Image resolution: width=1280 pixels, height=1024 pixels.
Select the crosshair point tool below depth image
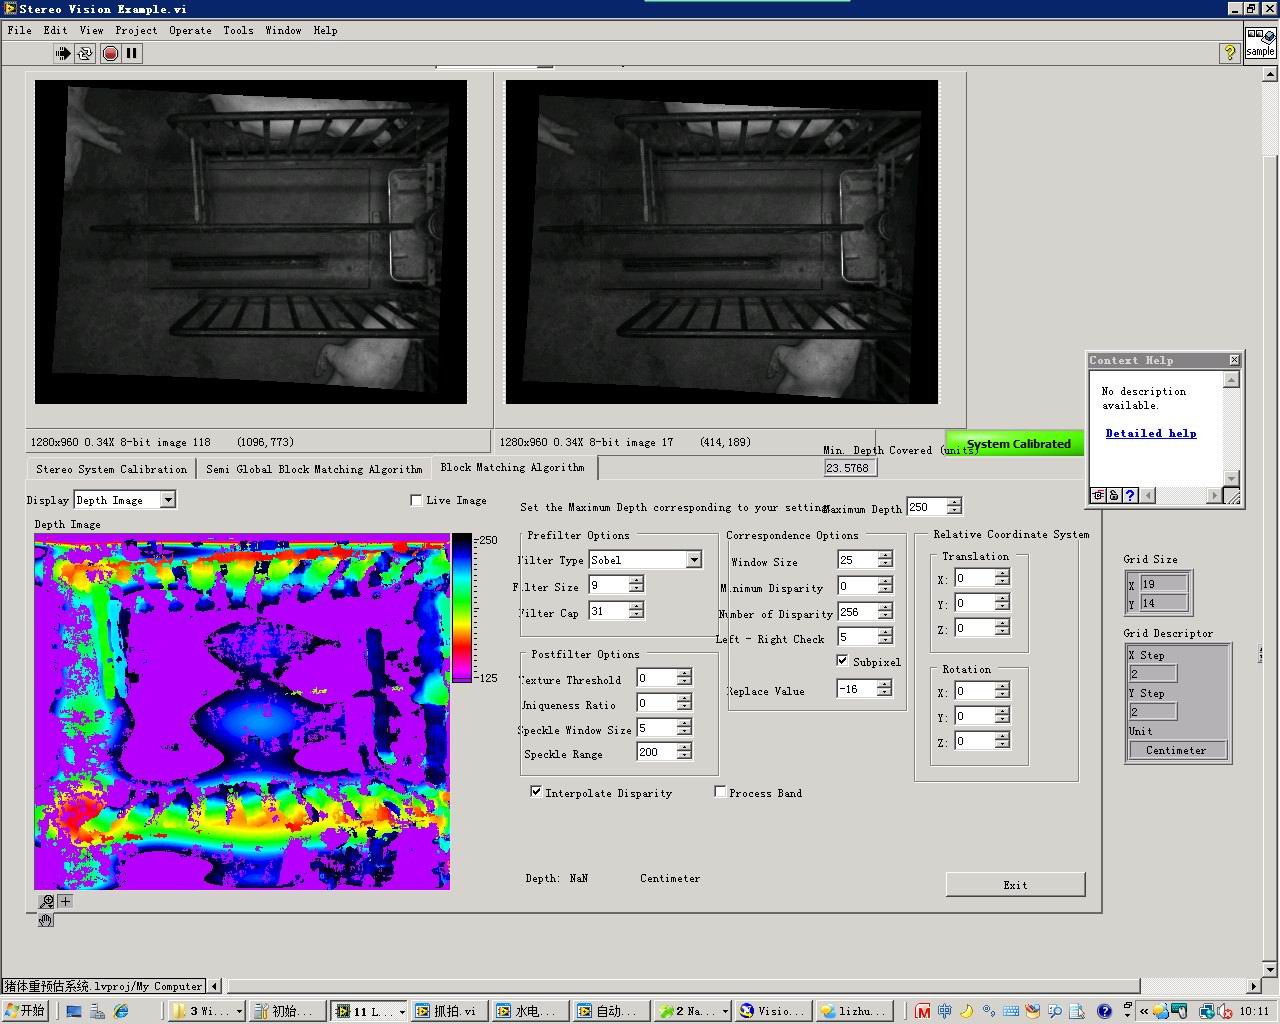(65, 901)
